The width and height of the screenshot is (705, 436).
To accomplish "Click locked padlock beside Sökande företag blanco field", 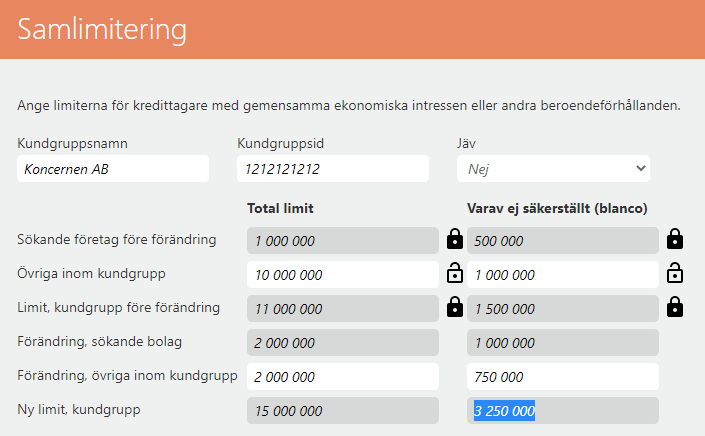I will (674, 239).
